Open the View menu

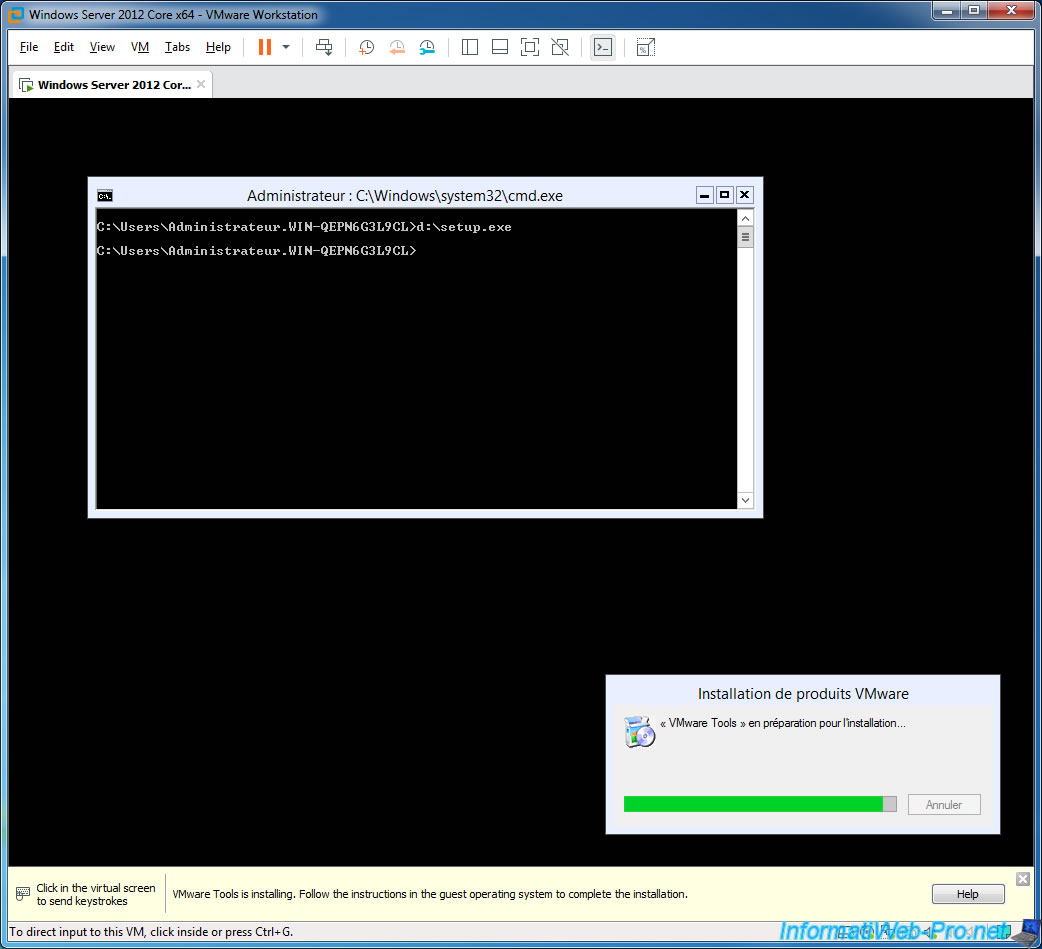pos(102,47)
